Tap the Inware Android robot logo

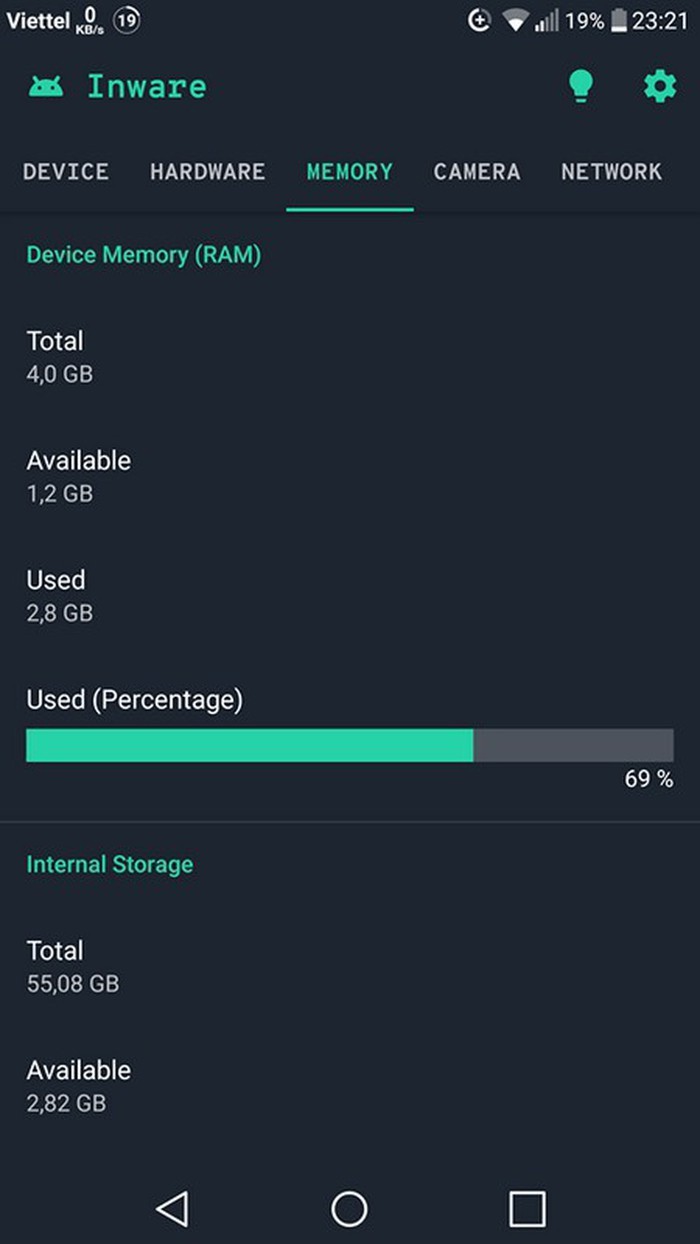pyautogui.click(x=45, y=87)
